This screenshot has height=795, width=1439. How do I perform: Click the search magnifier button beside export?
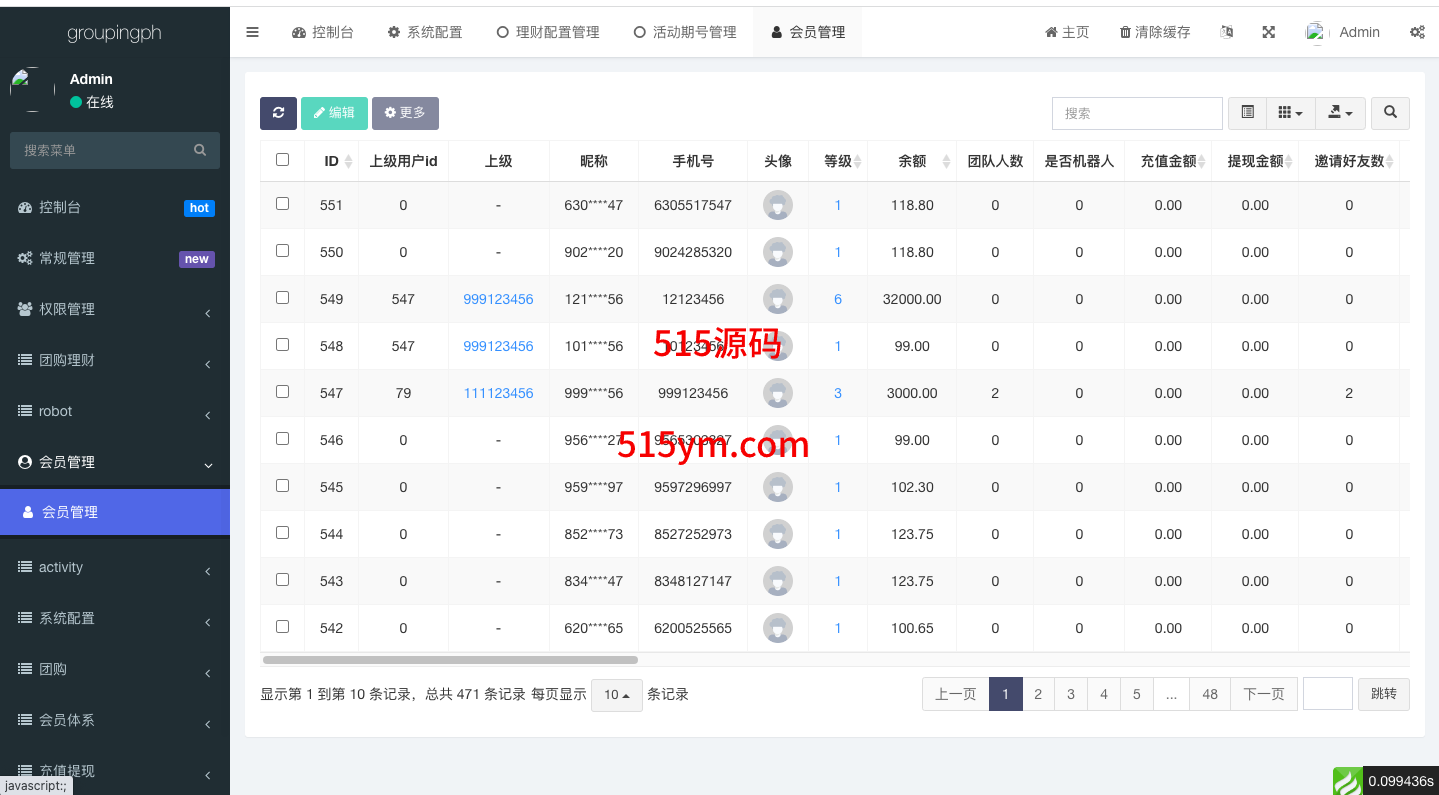(1390, 113)
